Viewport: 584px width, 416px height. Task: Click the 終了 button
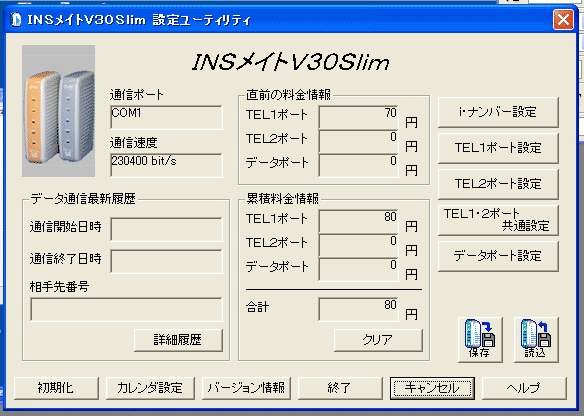click(340, 388)
